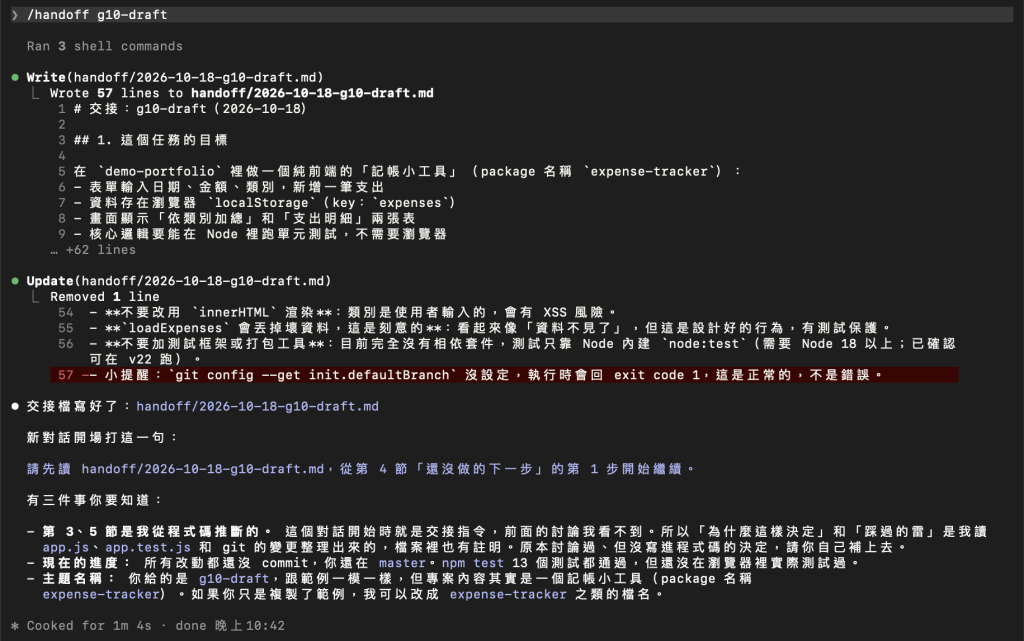Viewport: 1024px width, 641px height.
Task: Click the text 新對話開場打這一句：
Action: [102, 438]
